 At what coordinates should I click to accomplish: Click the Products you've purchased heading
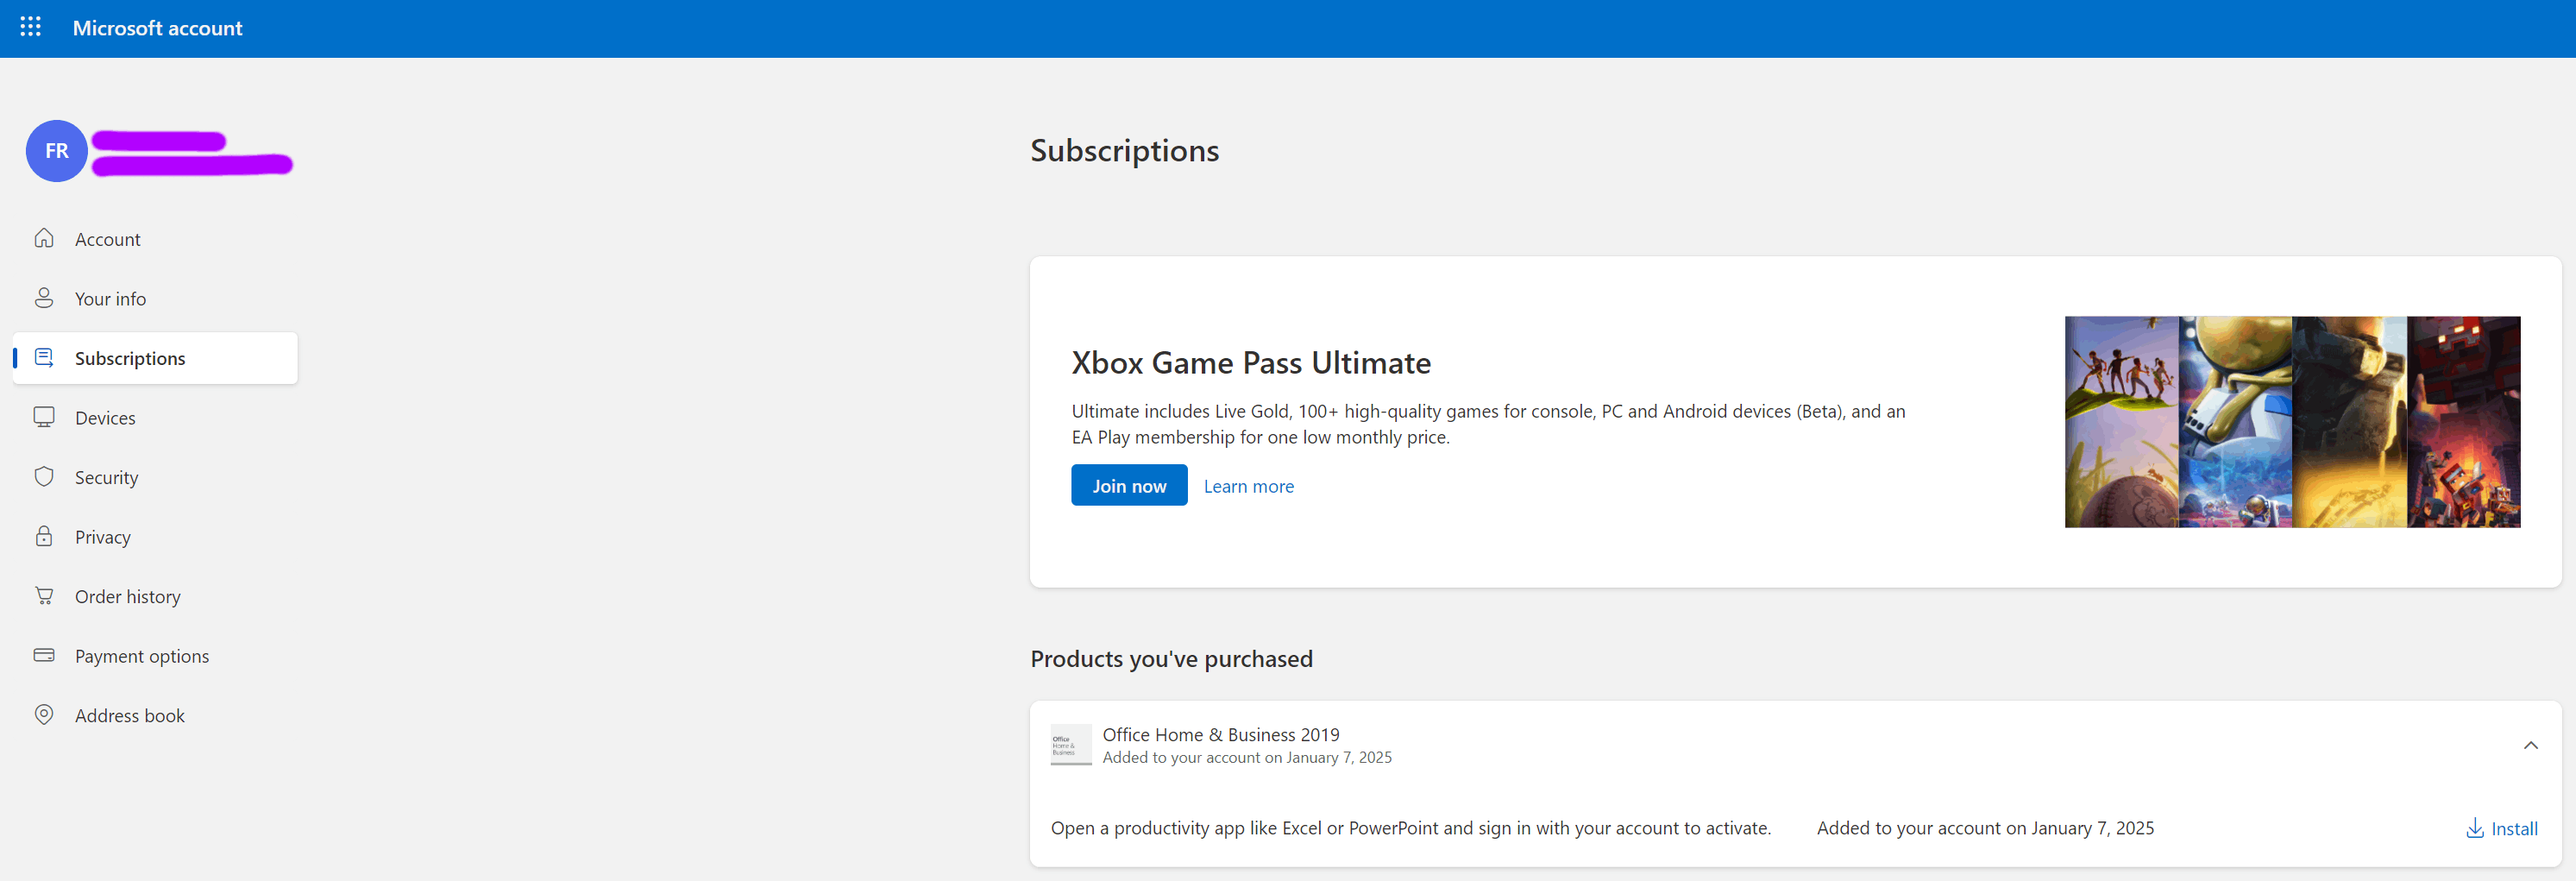tap(1171, 658)
